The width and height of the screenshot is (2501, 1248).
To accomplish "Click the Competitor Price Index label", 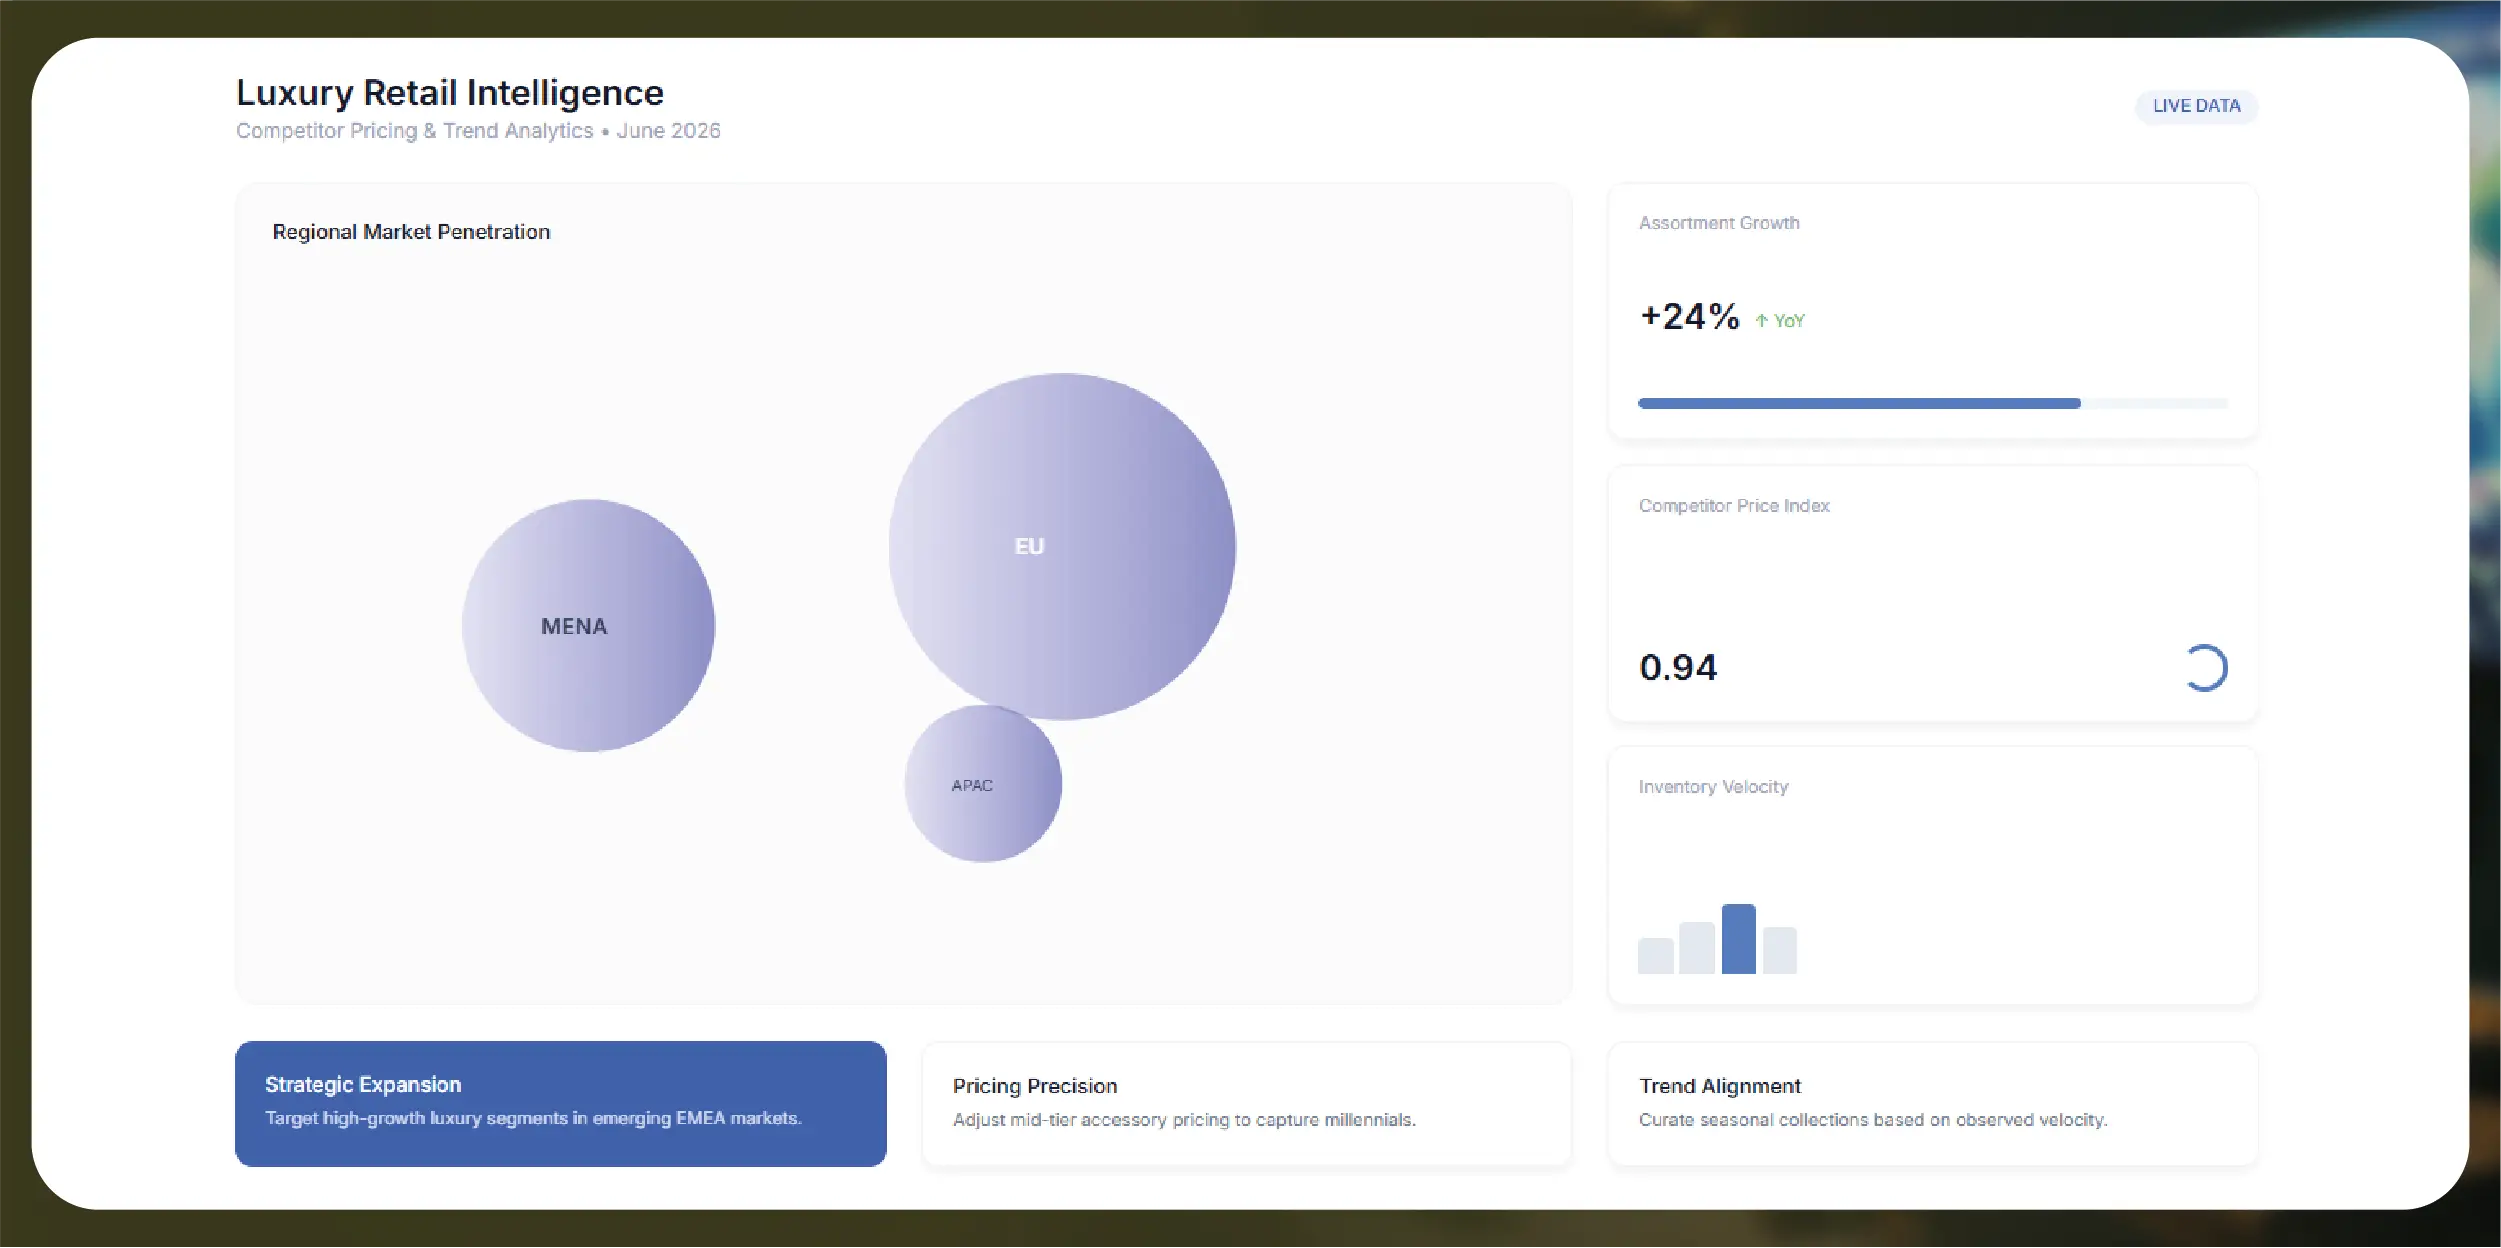I will (1734, 506).
